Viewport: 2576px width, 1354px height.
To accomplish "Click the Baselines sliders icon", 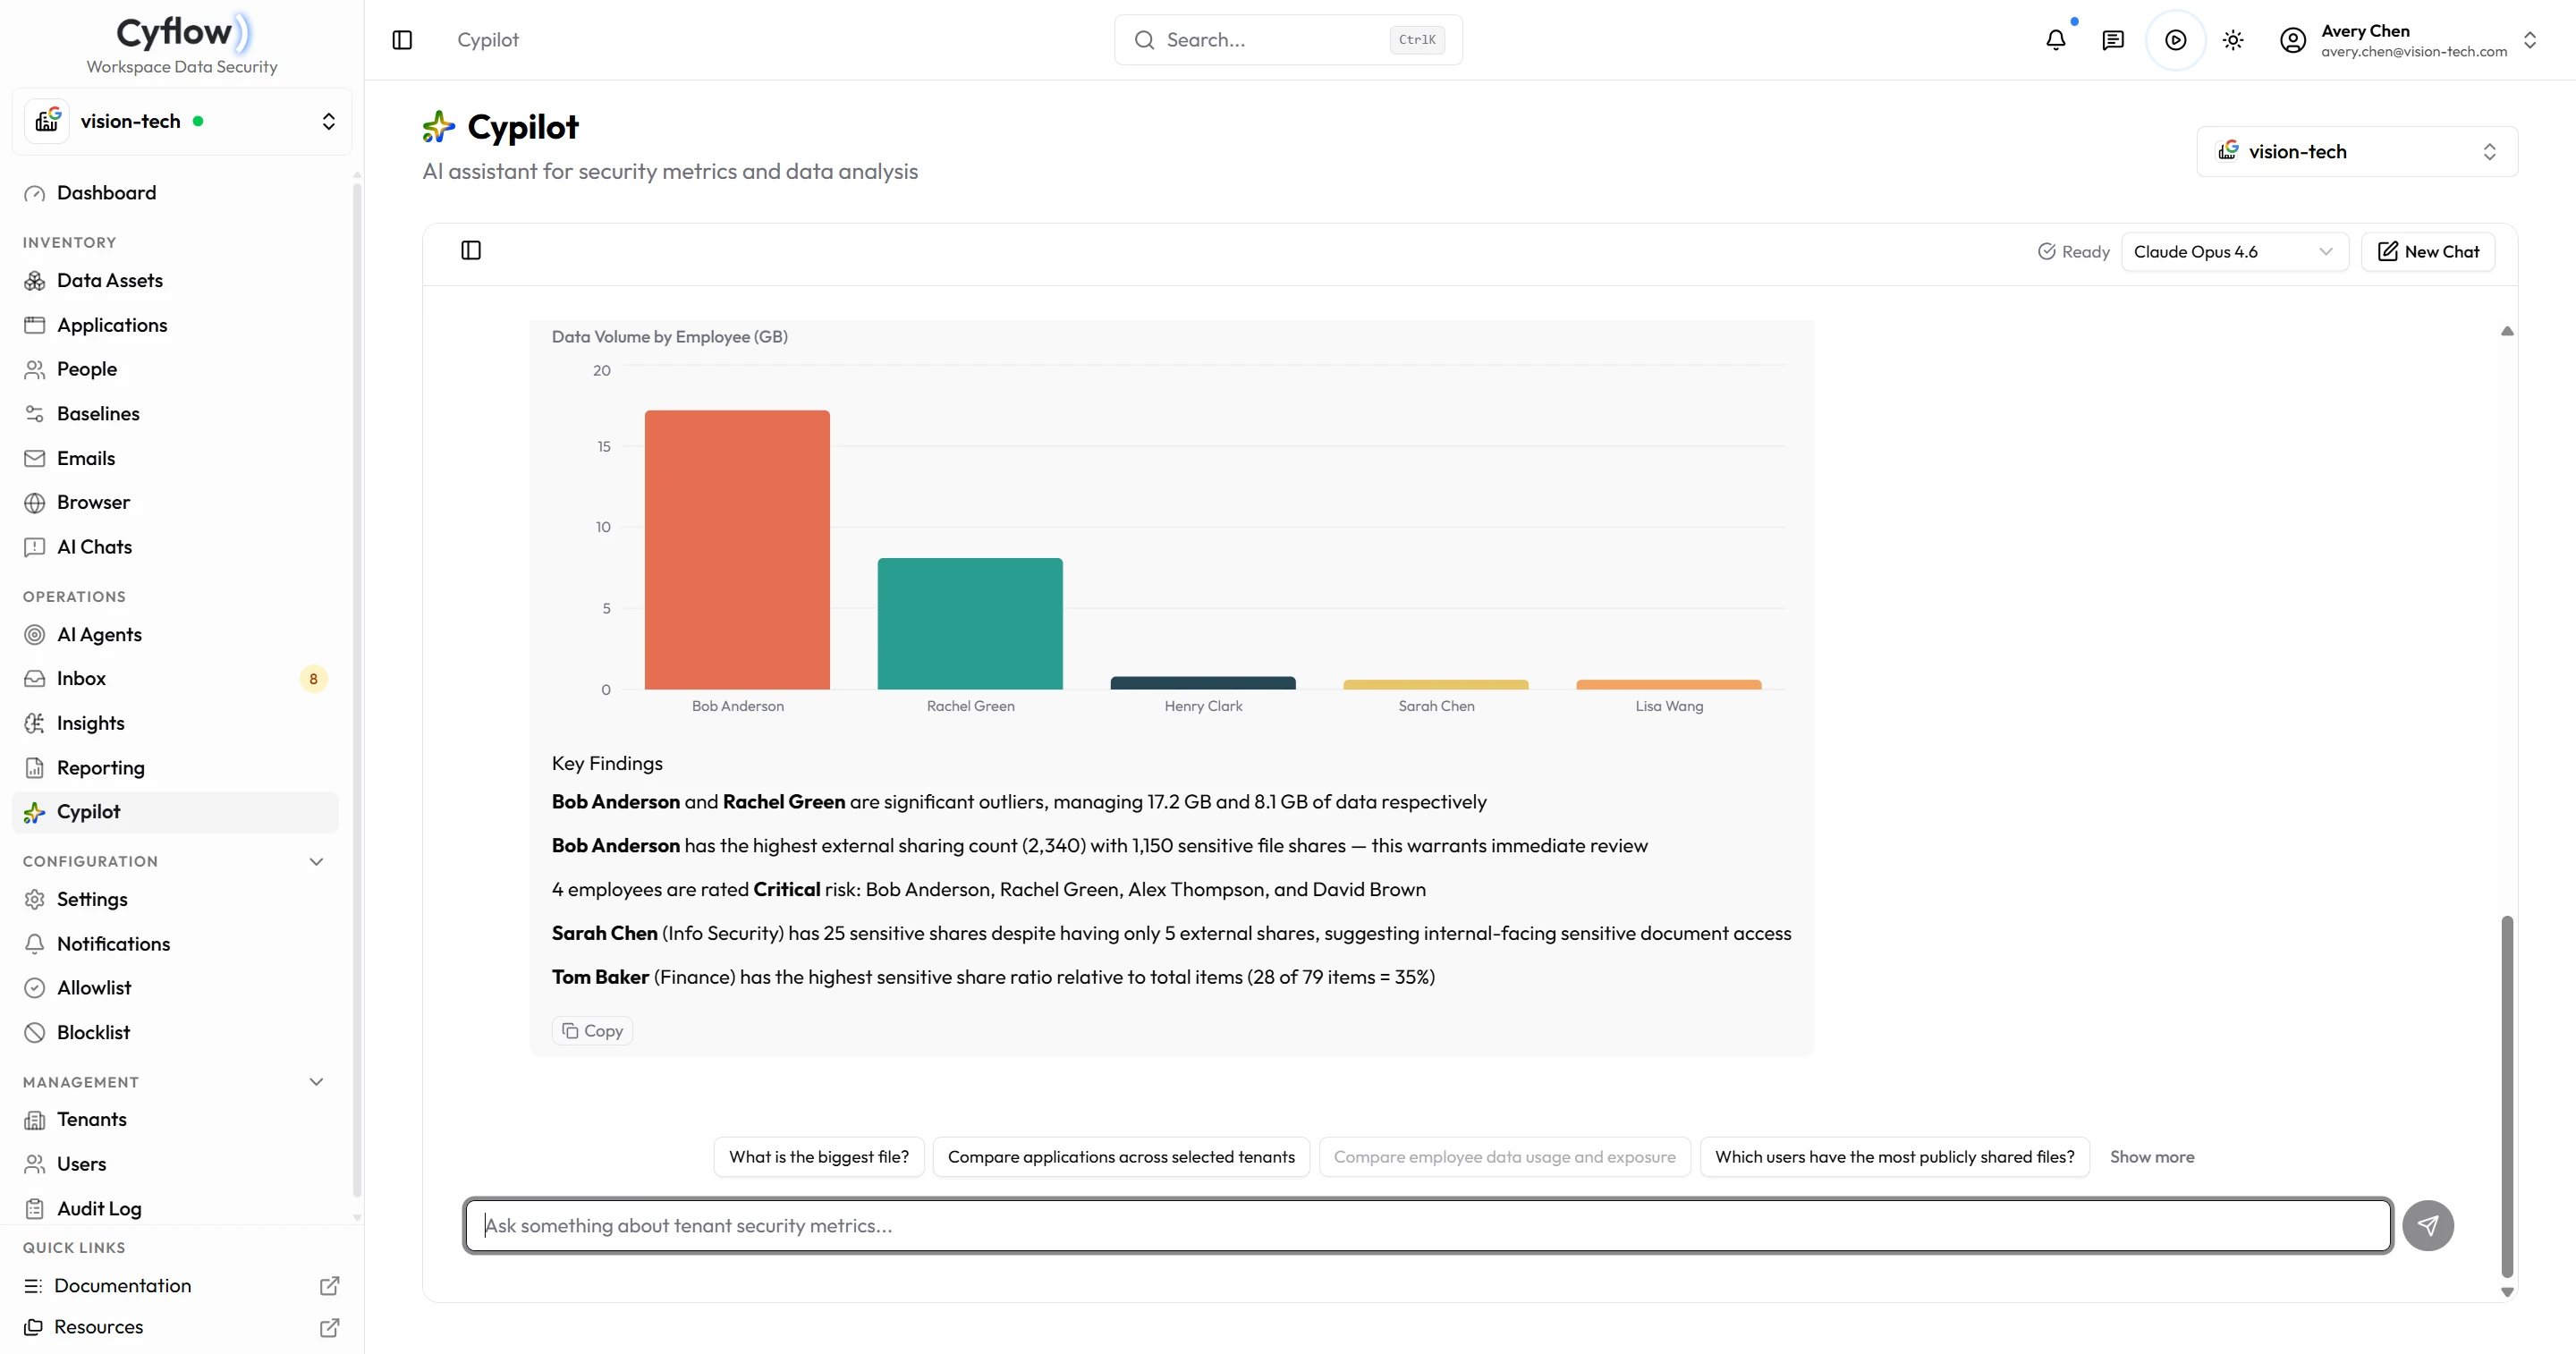I will [x=35, y=413].
